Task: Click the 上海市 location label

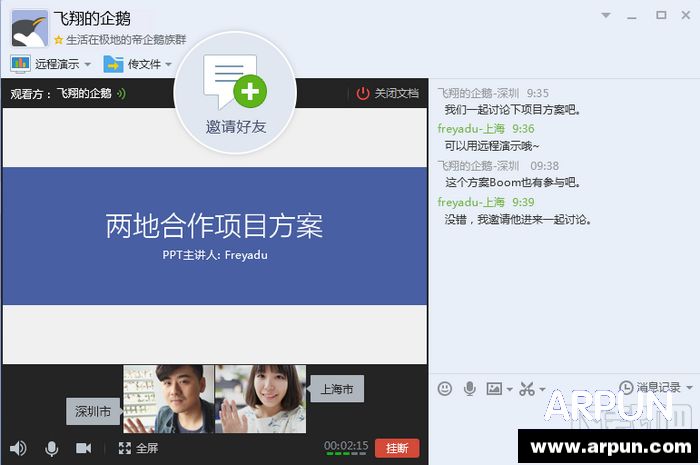Action: [x=337, y=389]
